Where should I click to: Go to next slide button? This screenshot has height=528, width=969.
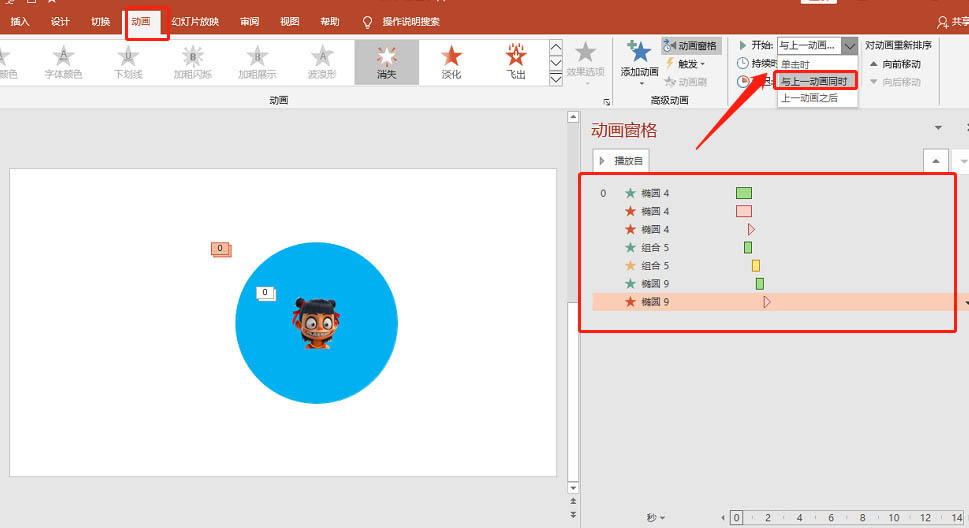click(x=573, y=514)
